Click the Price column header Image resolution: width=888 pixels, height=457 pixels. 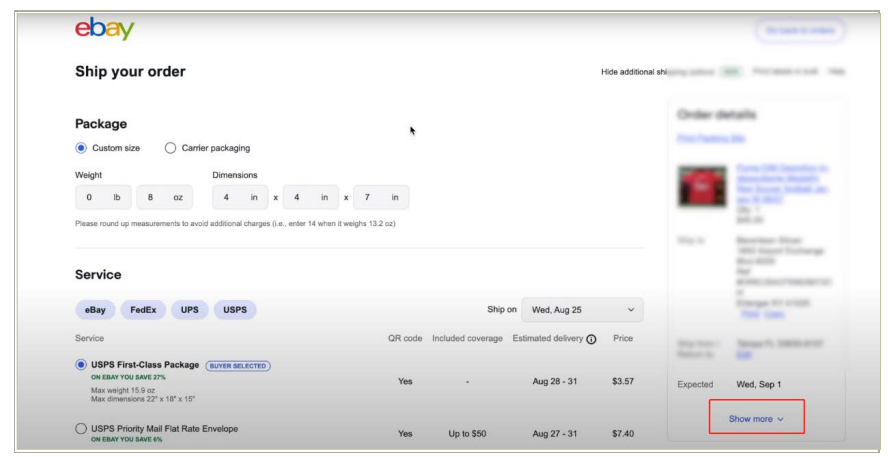(623, 338)
